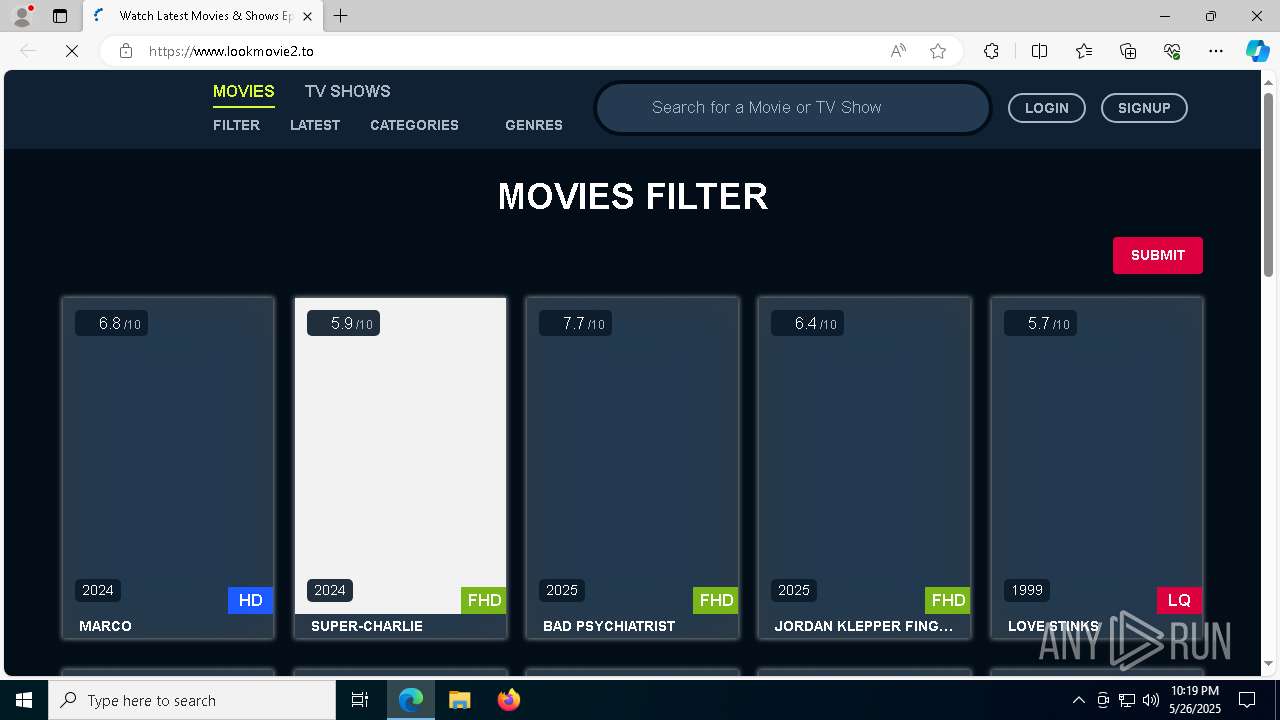Click the page vertical scrollbar thumb
The image size is (1280, 720).
(x=1269, y=185)
